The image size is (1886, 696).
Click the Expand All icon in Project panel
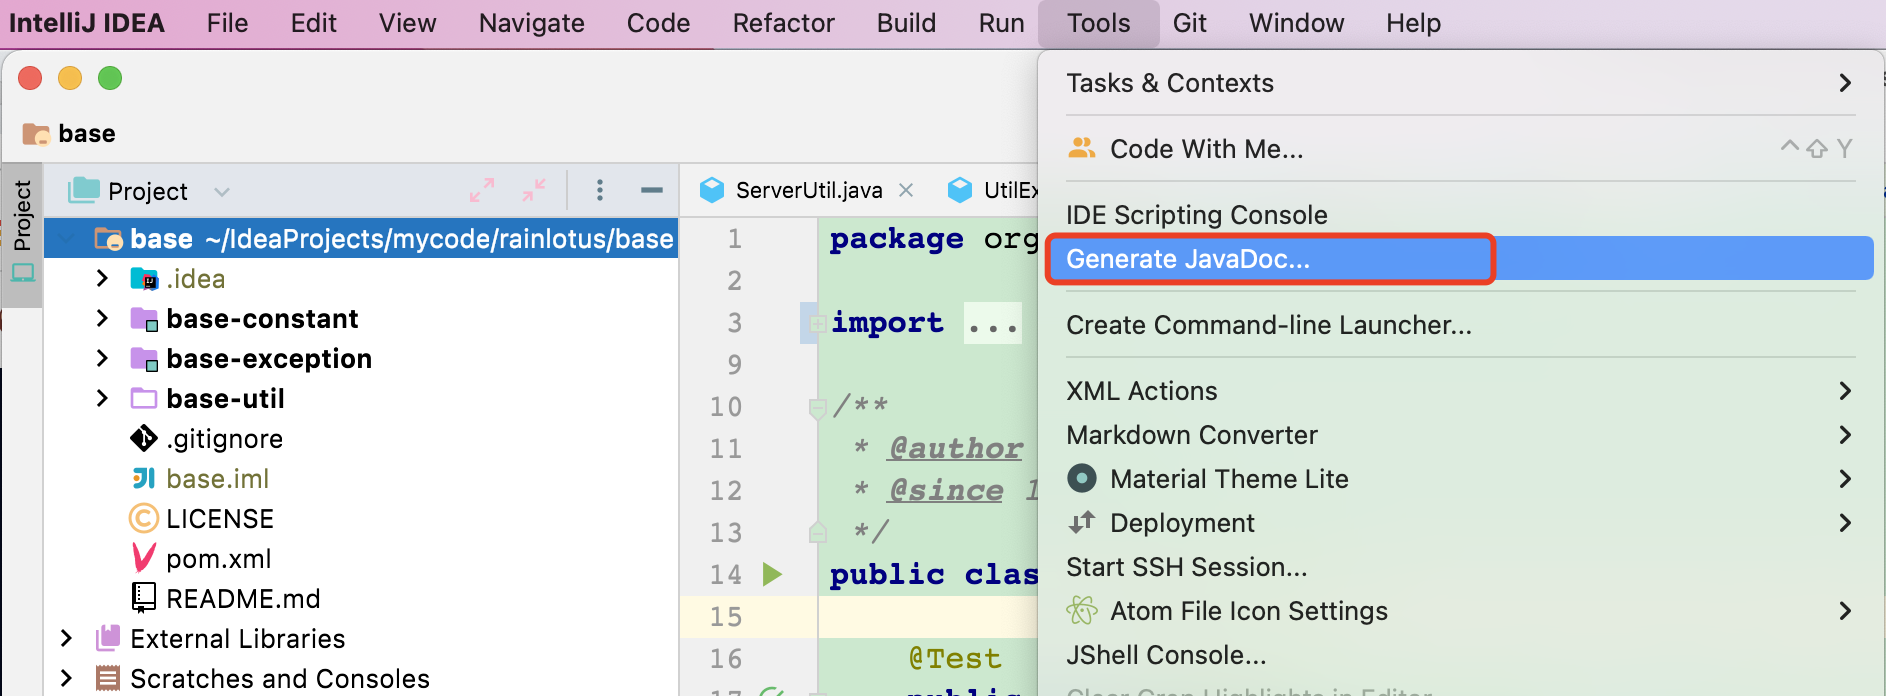click(x=482, y=190)
